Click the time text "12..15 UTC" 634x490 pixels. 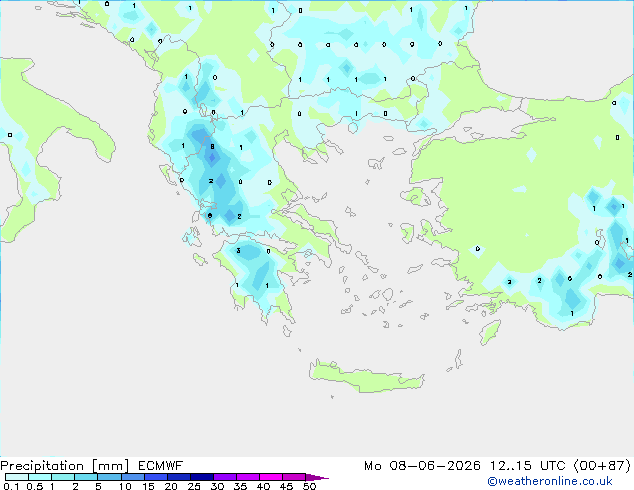(x=528, y=466)
